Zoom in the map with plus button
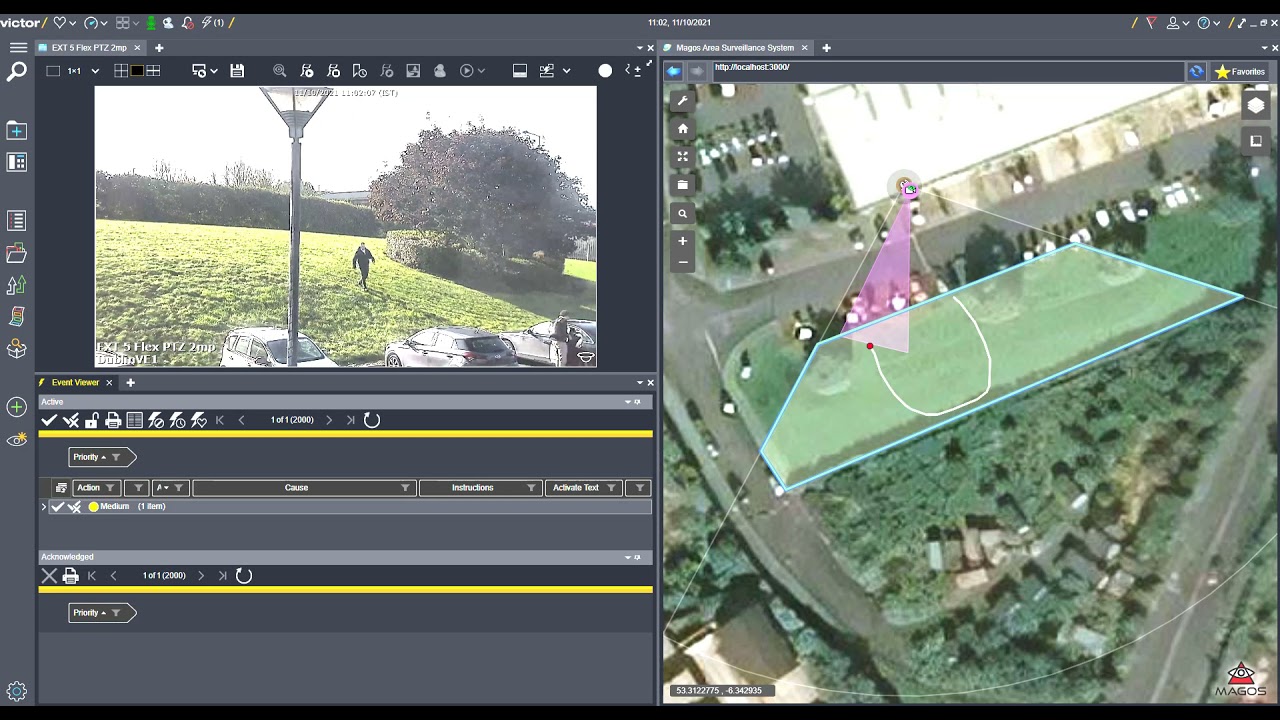This screenshot has height=720, width=1280. (x=683, y=241)
